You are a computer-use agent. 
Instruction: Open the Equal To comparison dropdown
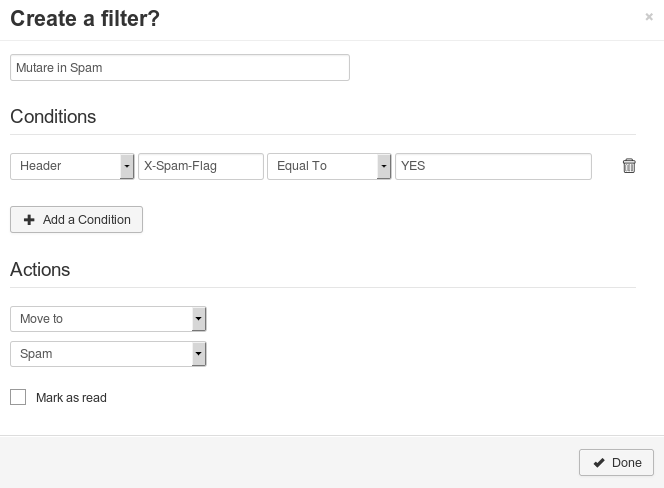pyautogui.click(x=322, y=166)
